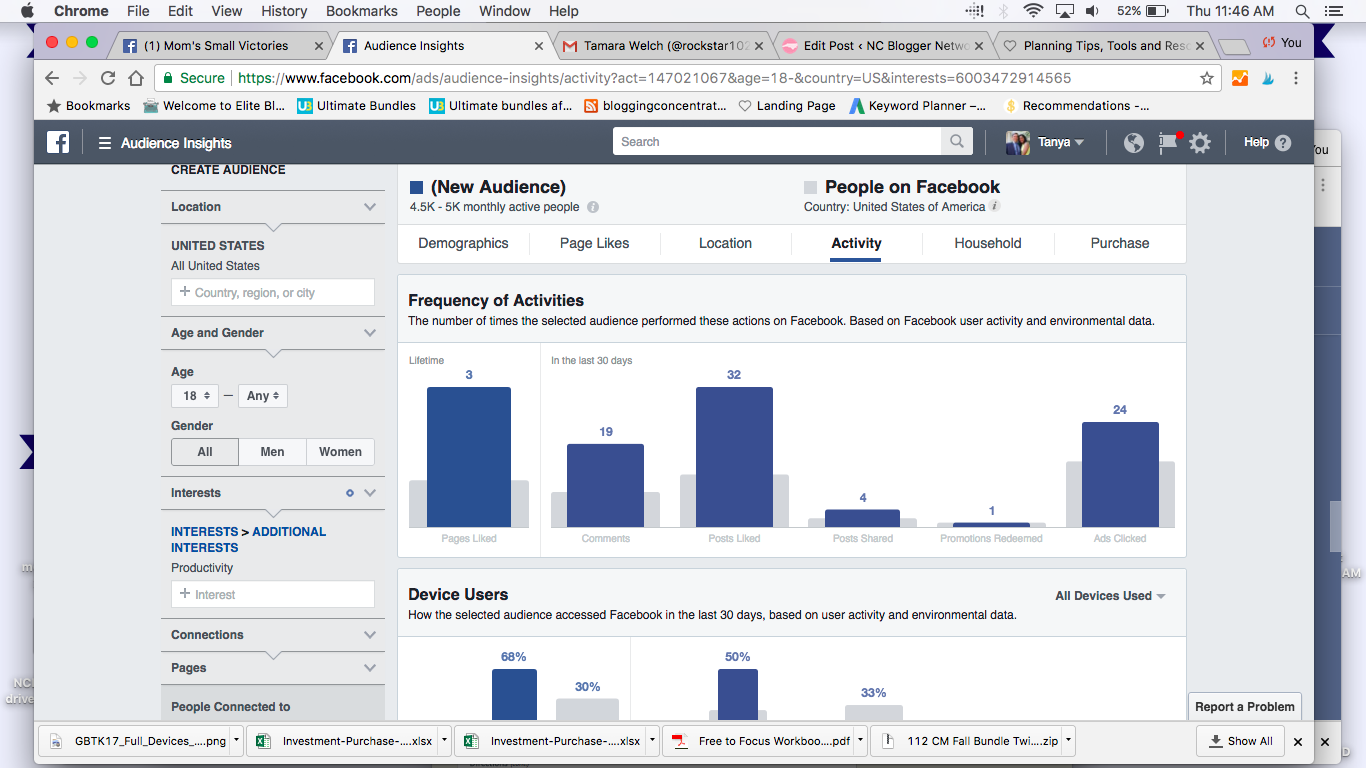Image resolution: width=1366 pixels, height=768 pixels.
Task: Select All gender option
Action: click(205, 452)
